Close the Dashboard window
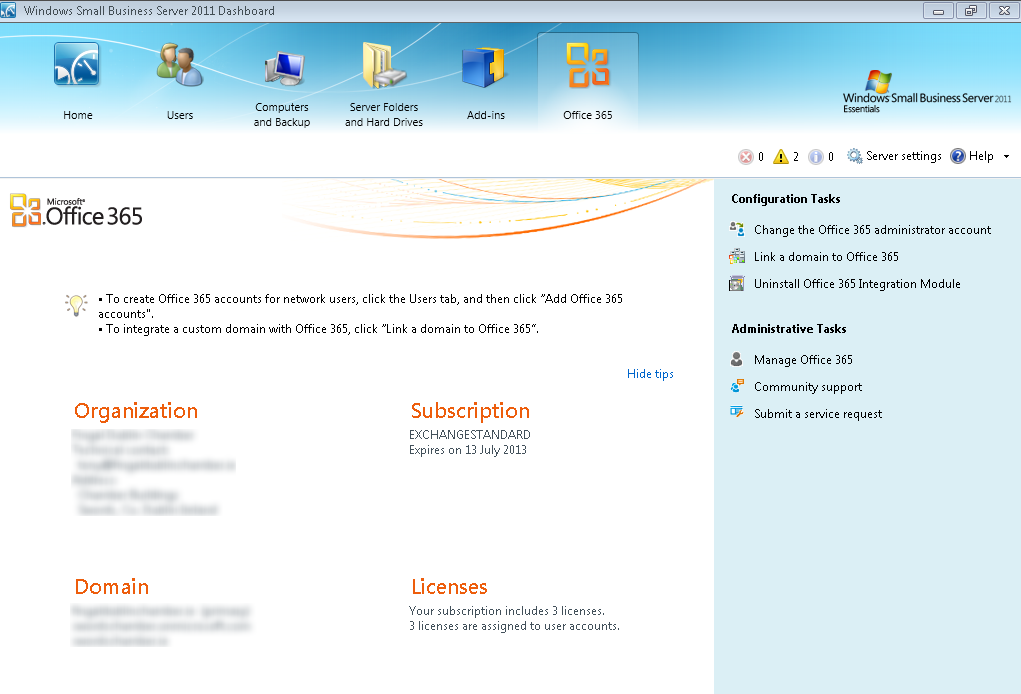1021x694 pixels. 1005,10
